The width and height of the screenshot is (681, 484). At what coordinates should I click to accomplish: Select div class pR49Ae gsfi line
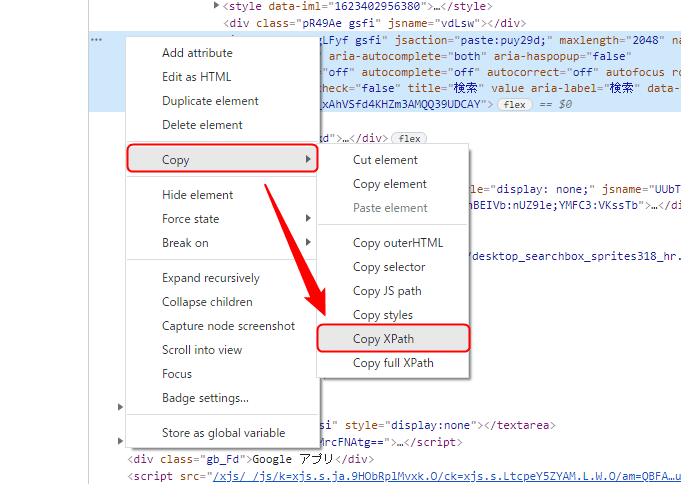[374, 23]
